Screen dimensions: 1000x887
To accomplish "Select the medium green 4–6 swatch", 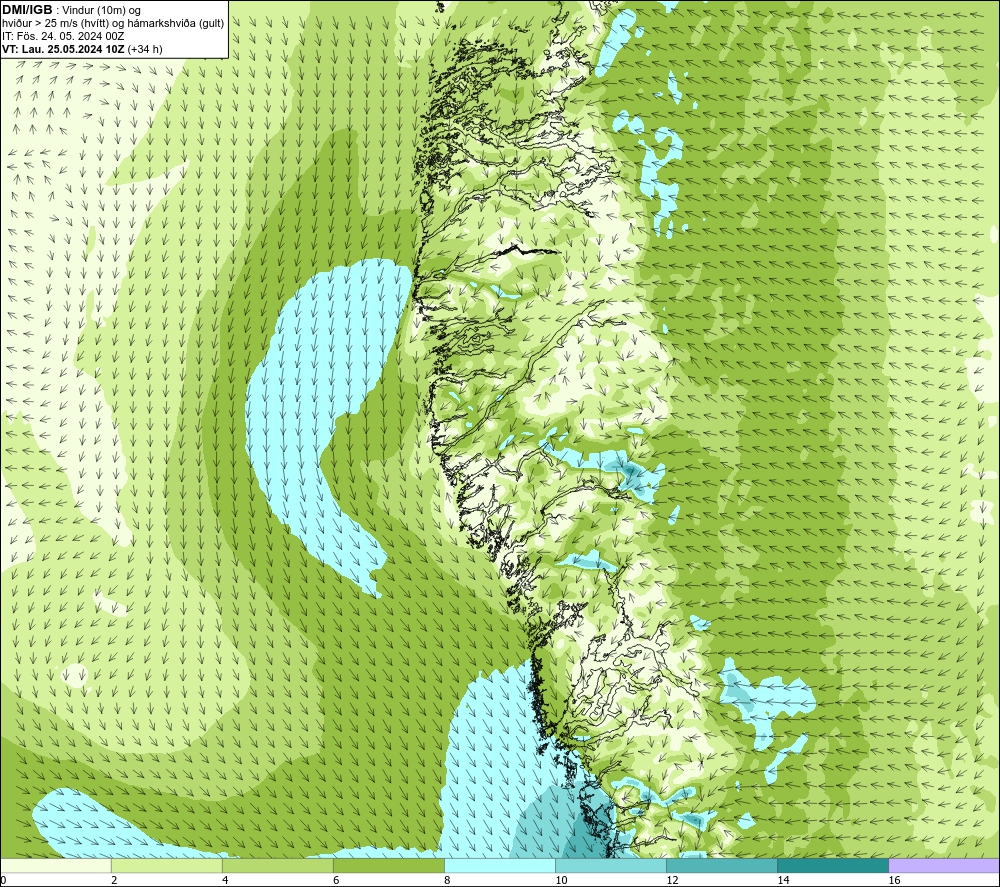I will coord(278,865).
